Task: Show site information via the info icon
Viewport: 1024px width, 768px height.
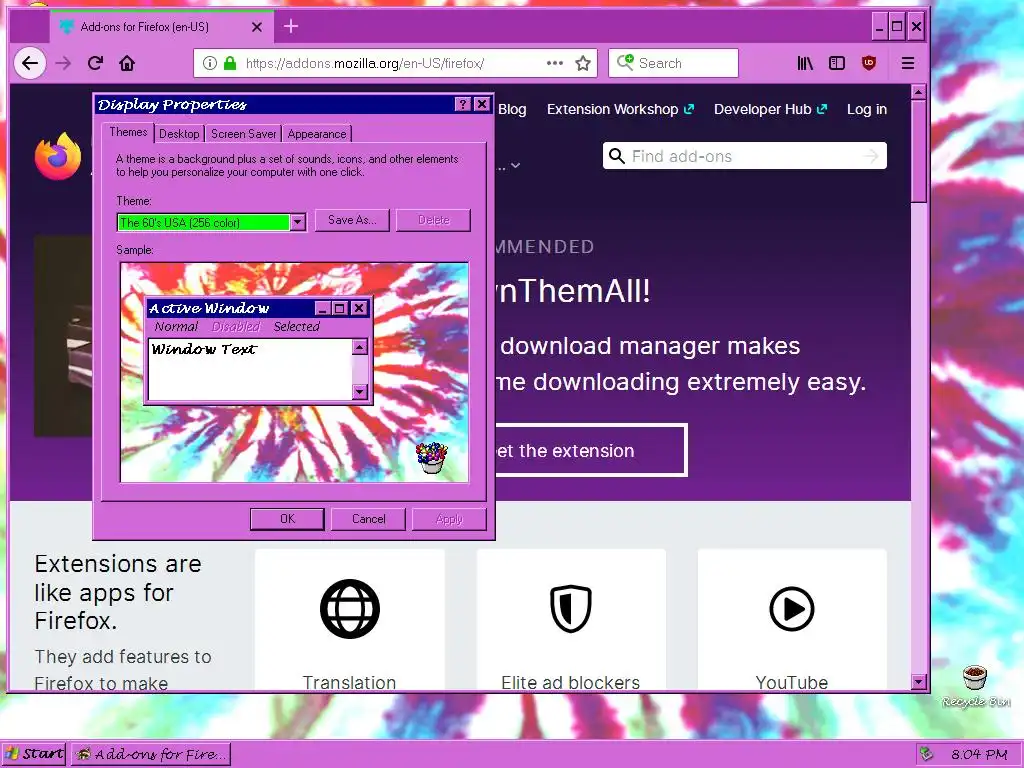Action: (x=210, y=63)
